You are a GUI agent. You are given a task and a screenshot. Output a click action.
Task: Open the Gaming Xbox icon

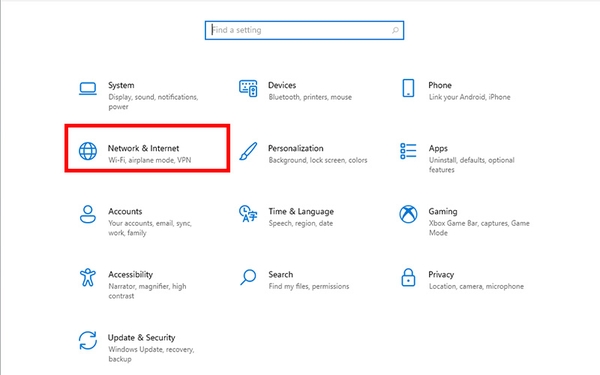(x=408, y=214)
